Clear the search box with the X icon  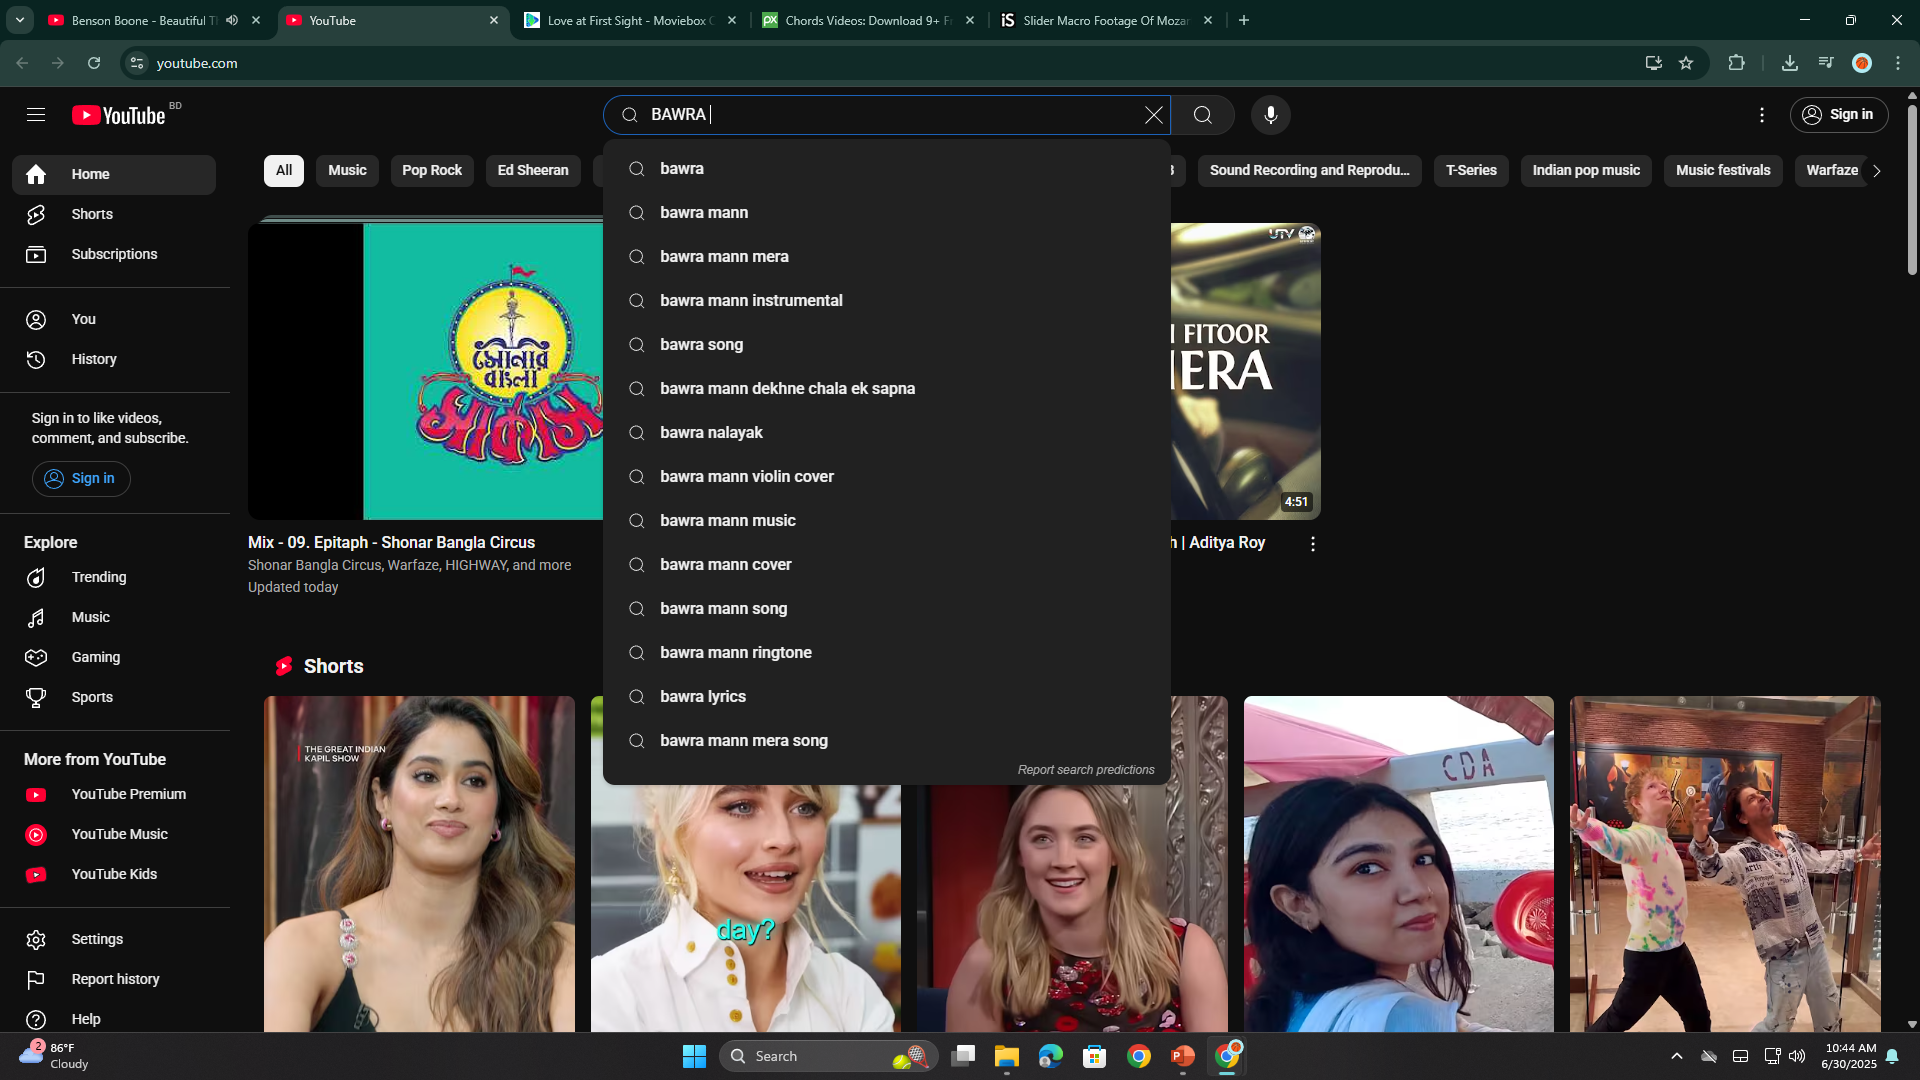coord(1153,115)
